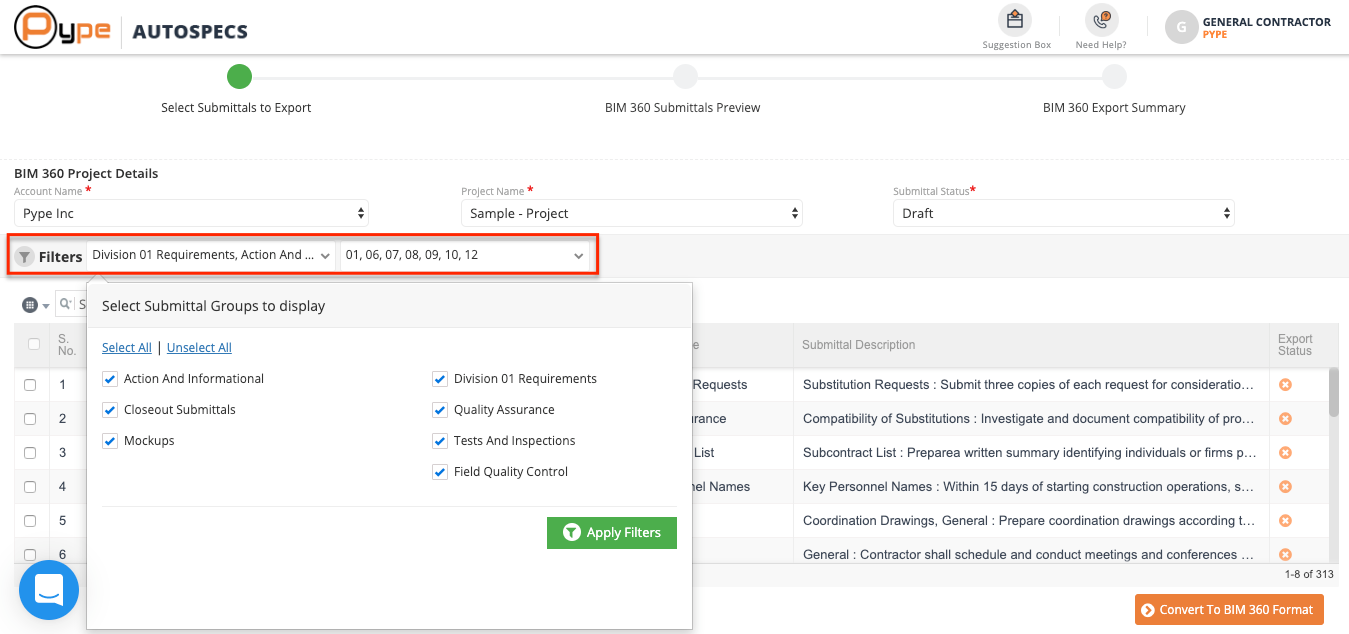The height and width of the screenshot is (634, 1349).
Task: Click the Need Help phone icon
Action: (x=1101, y=20)
